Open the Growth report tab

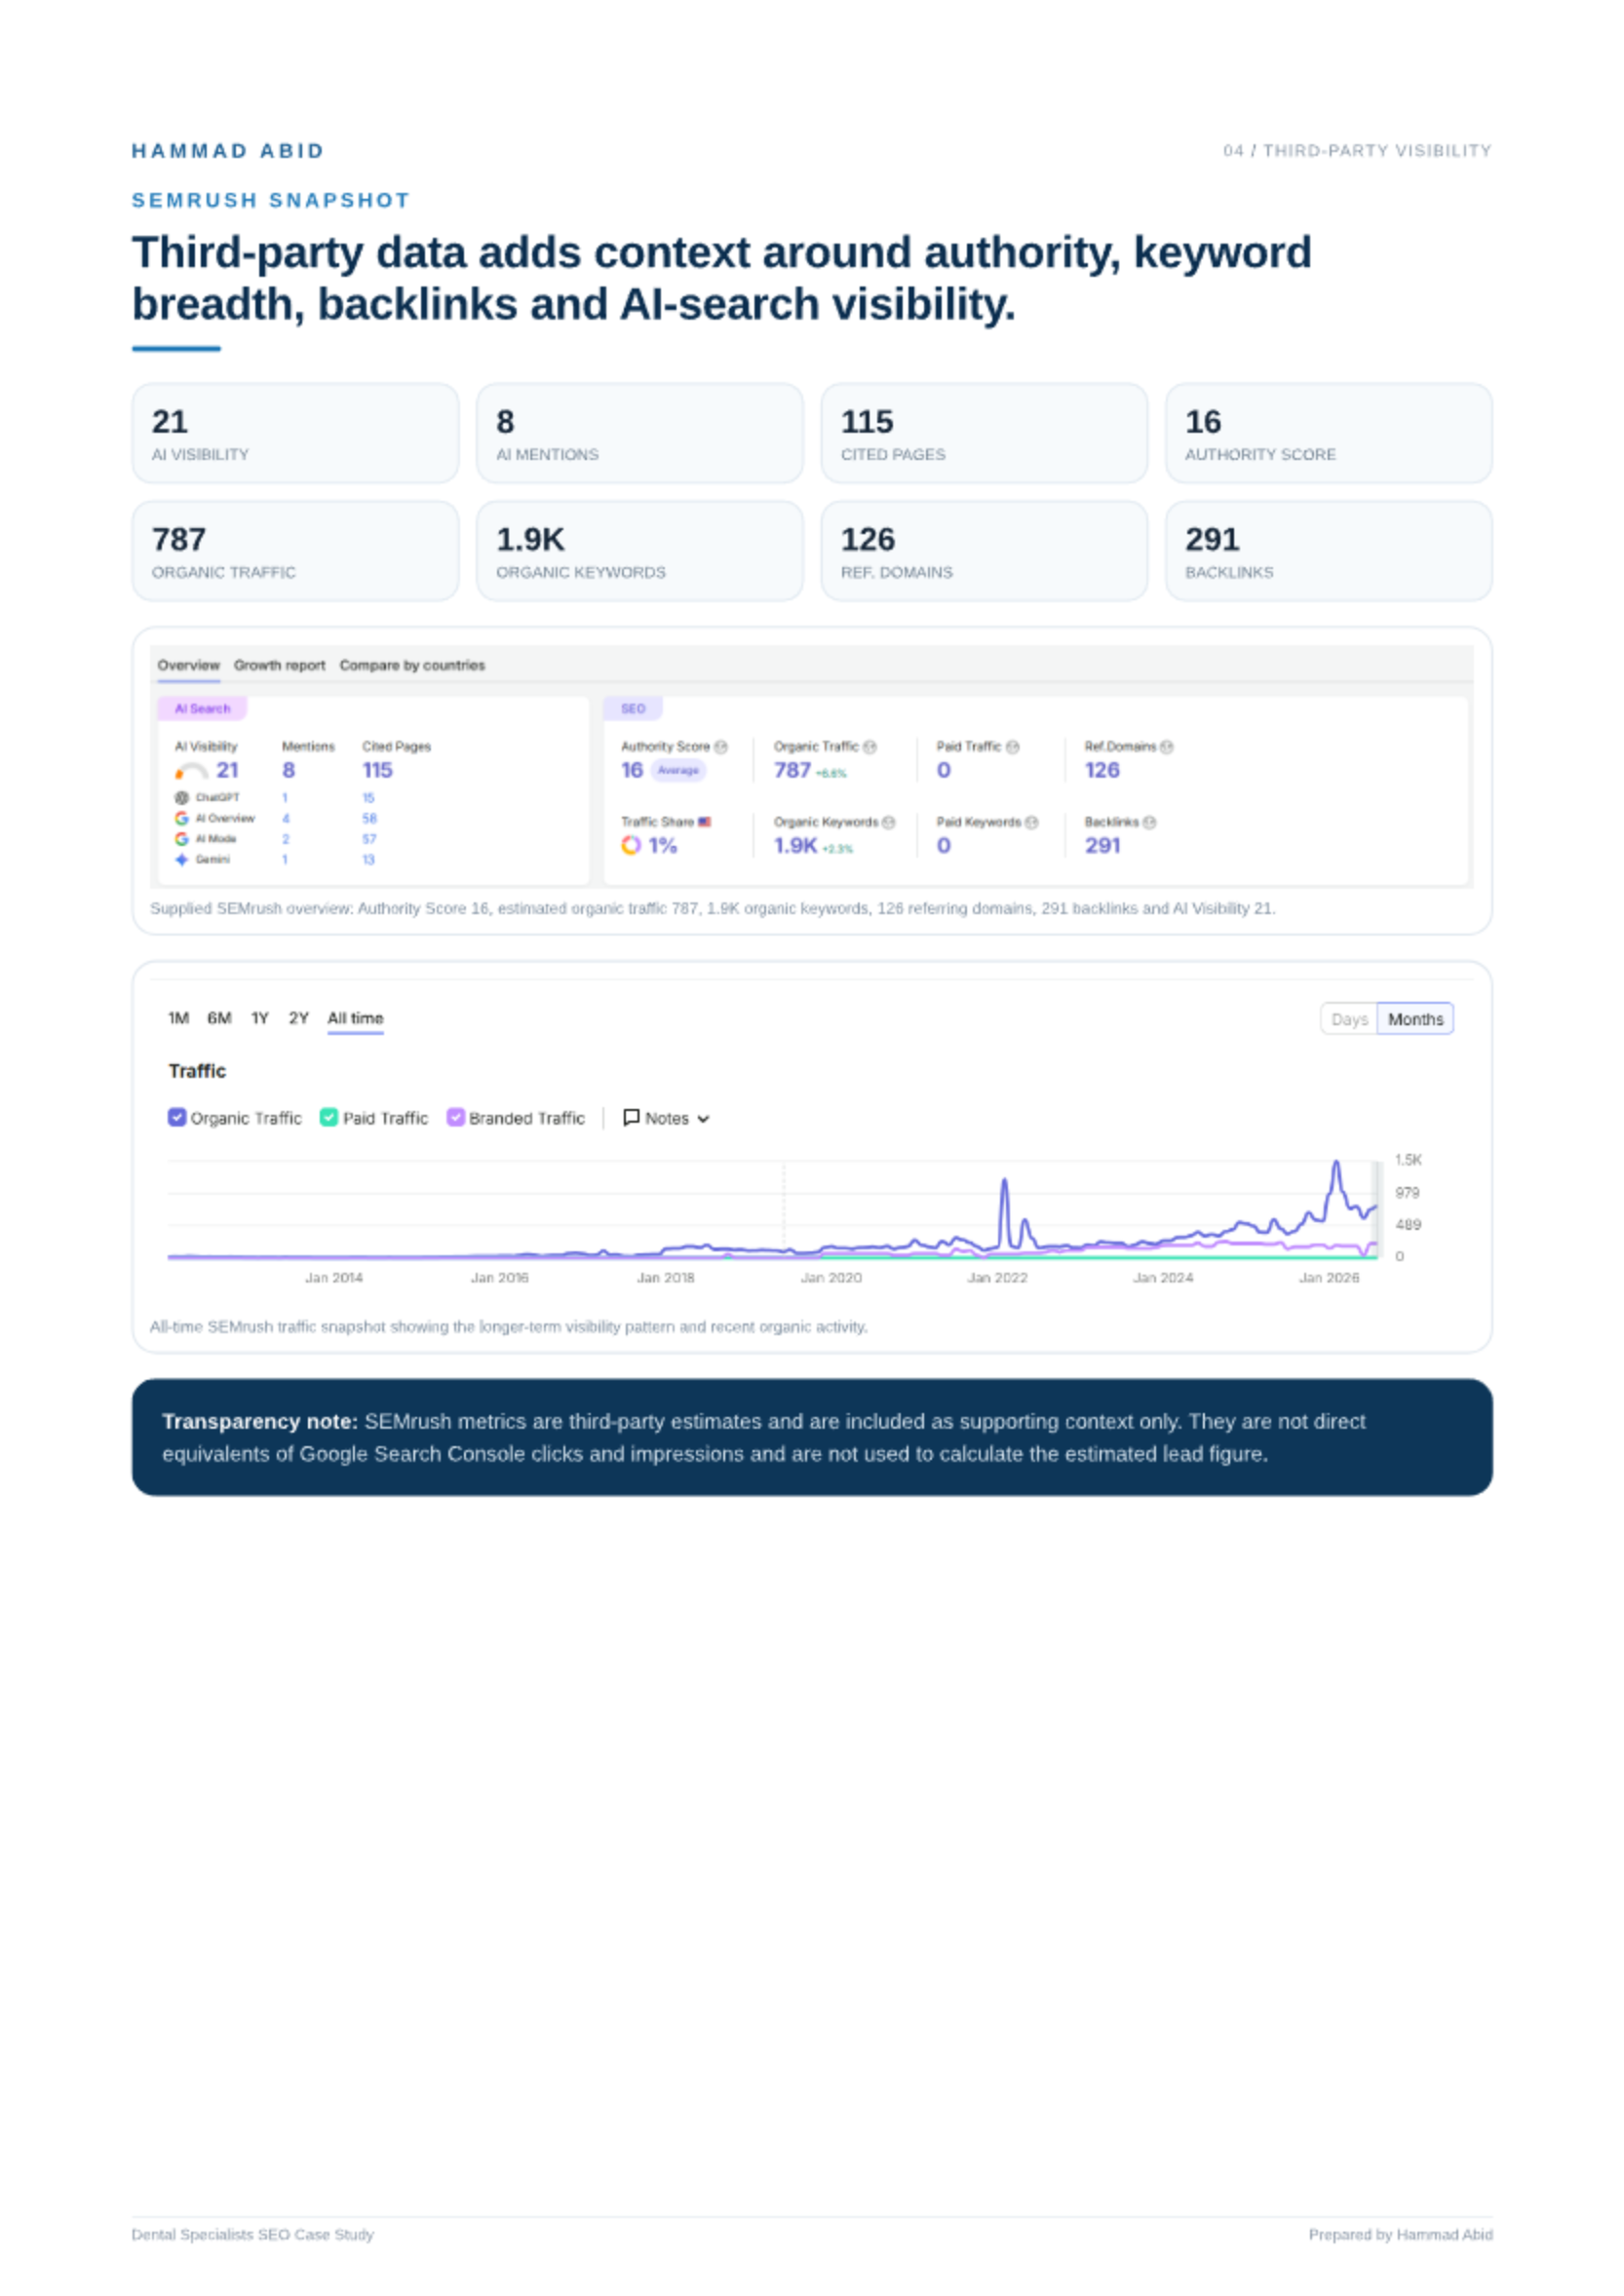tap(279, 665)
